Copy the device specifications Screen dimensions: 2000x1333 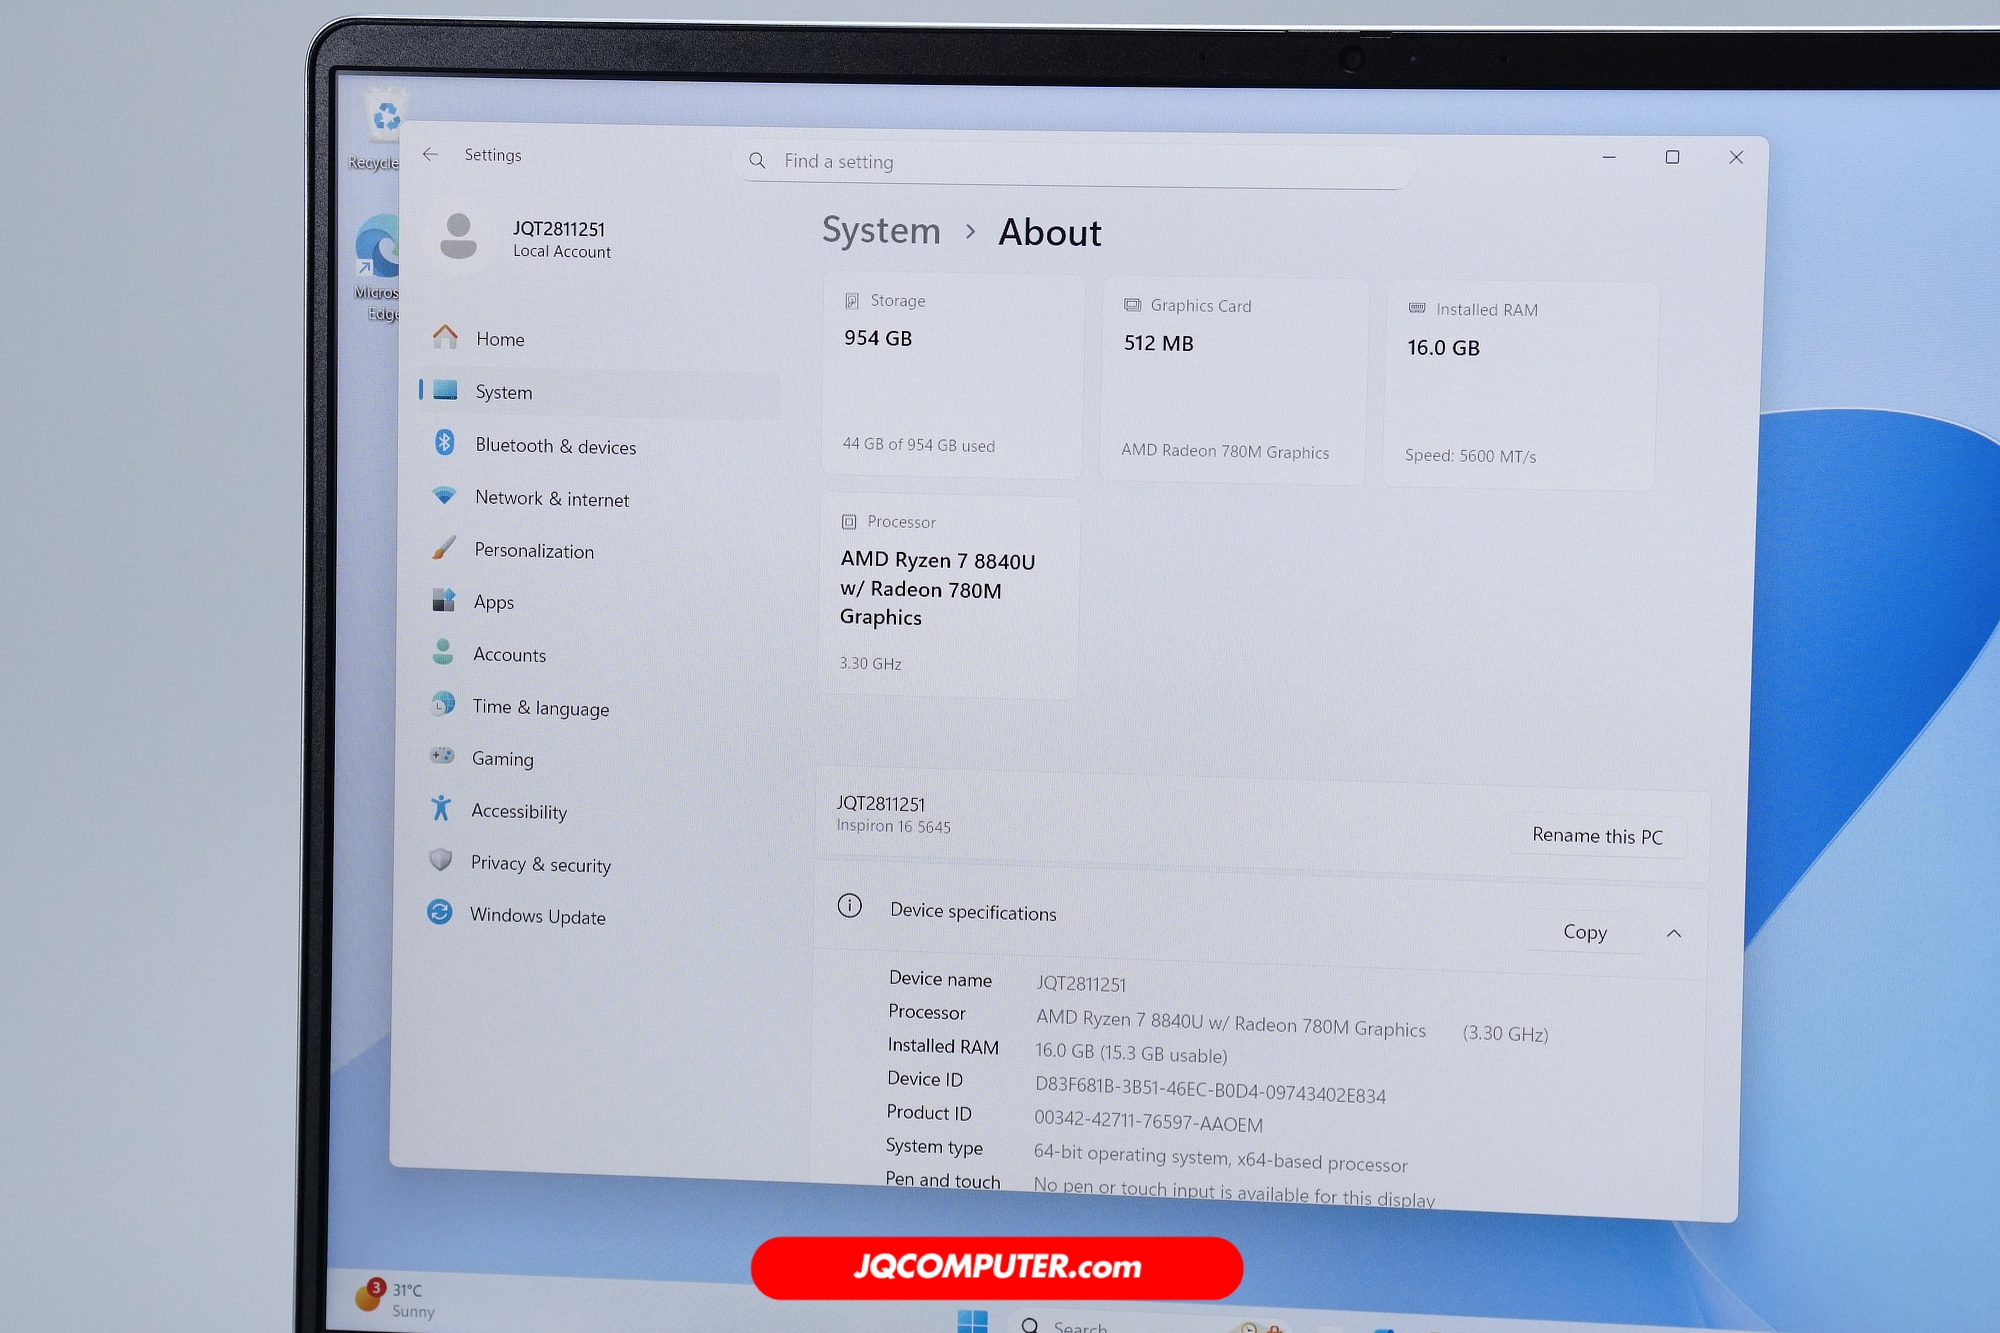tap(1584, 932)
